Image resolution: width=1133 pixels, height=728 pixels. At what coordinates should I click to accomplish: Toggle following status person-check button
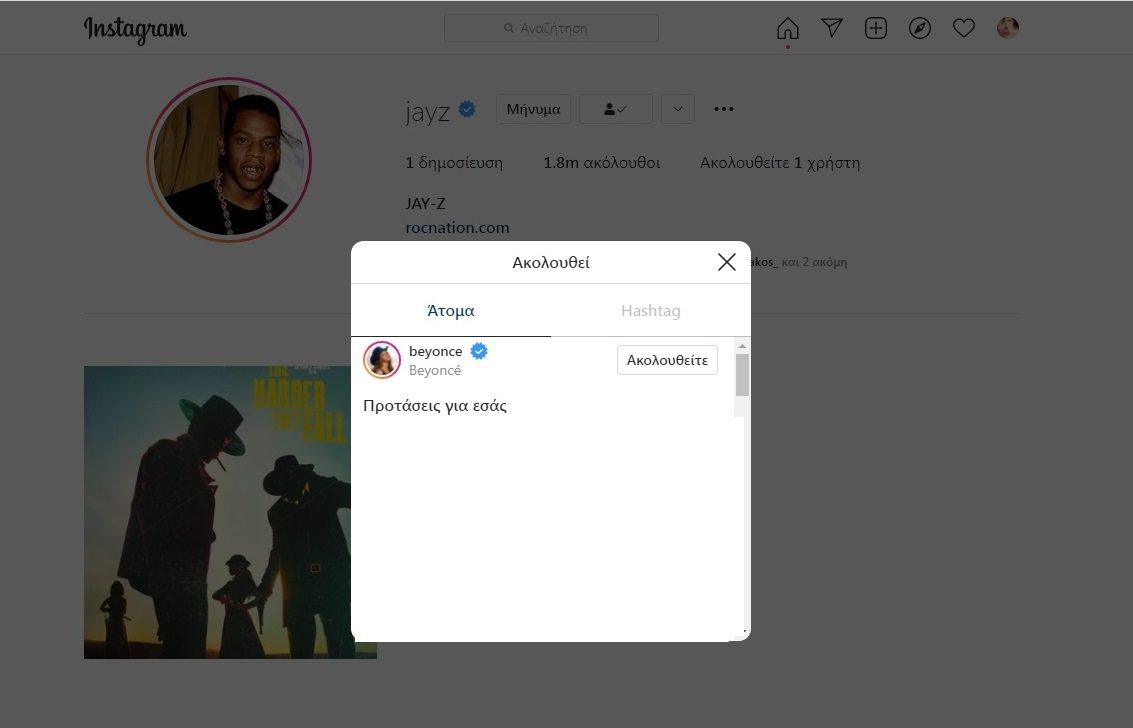616,109
